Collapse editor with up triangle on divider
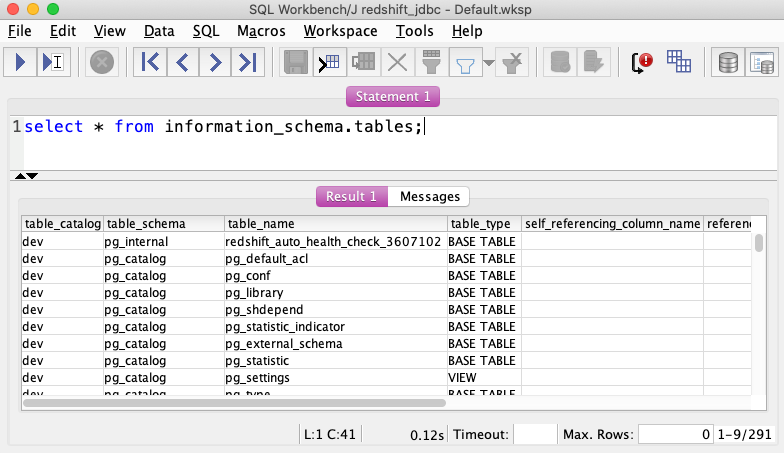Screen dimensions: 784x453 pyautogui.click(x=20, y=176)
